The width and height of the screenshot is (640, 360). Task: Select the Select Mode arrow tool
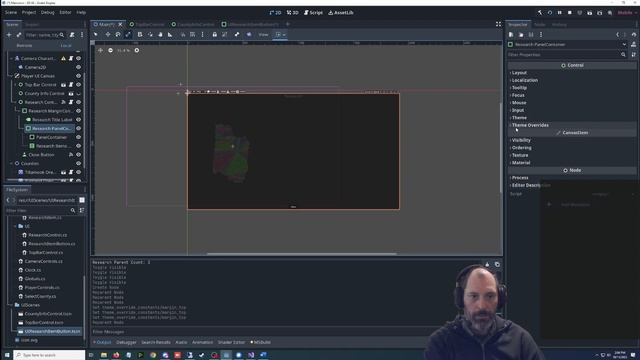coord(96,35)
